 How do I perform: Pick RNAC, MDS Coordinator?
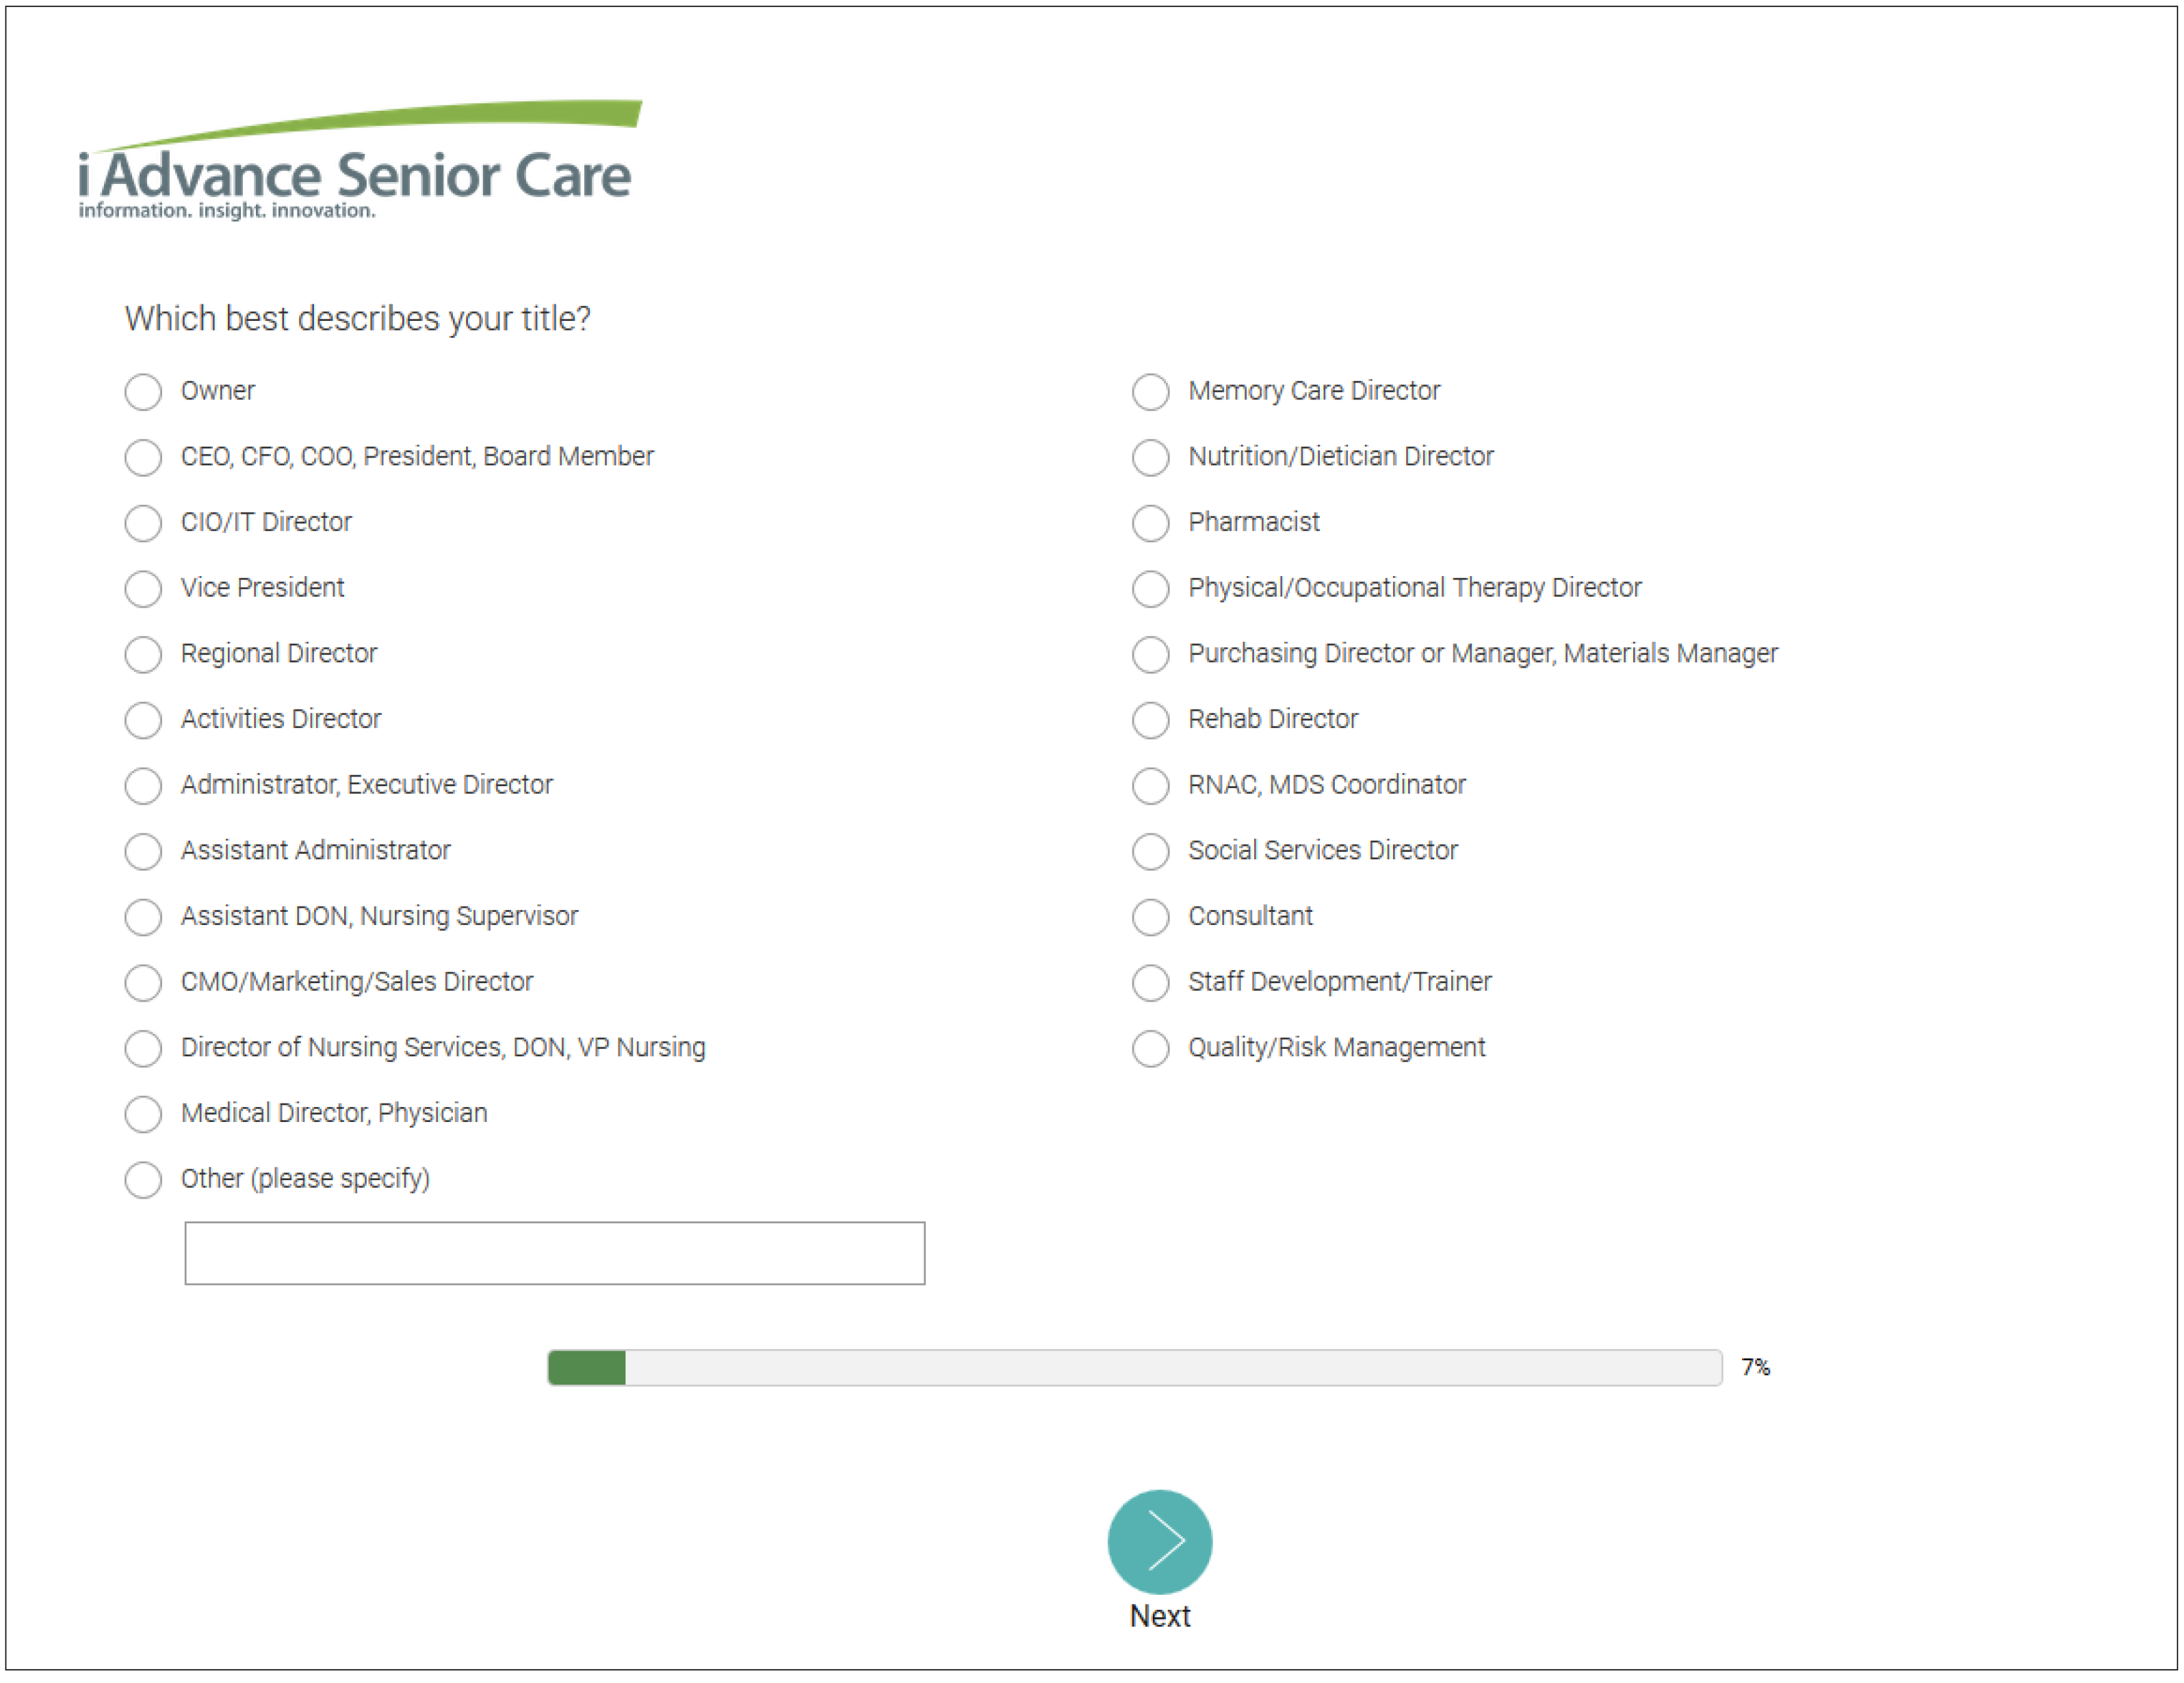coord(1150,785)
